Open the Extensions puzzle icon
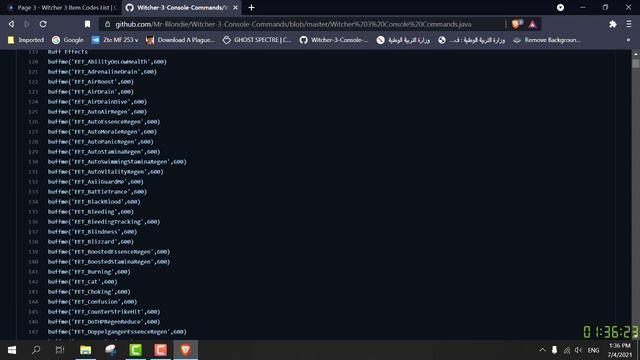This screenshot has height=360, width=640. (x=613, y=24)
